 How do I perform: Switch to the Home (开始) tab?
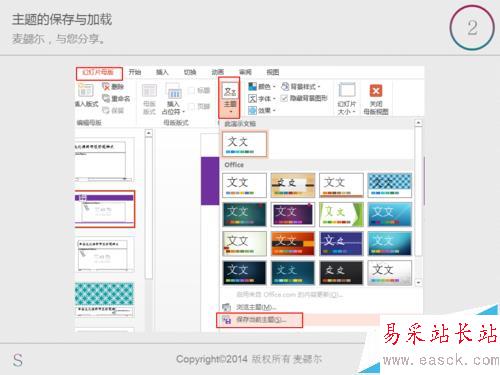pos(135,72)
